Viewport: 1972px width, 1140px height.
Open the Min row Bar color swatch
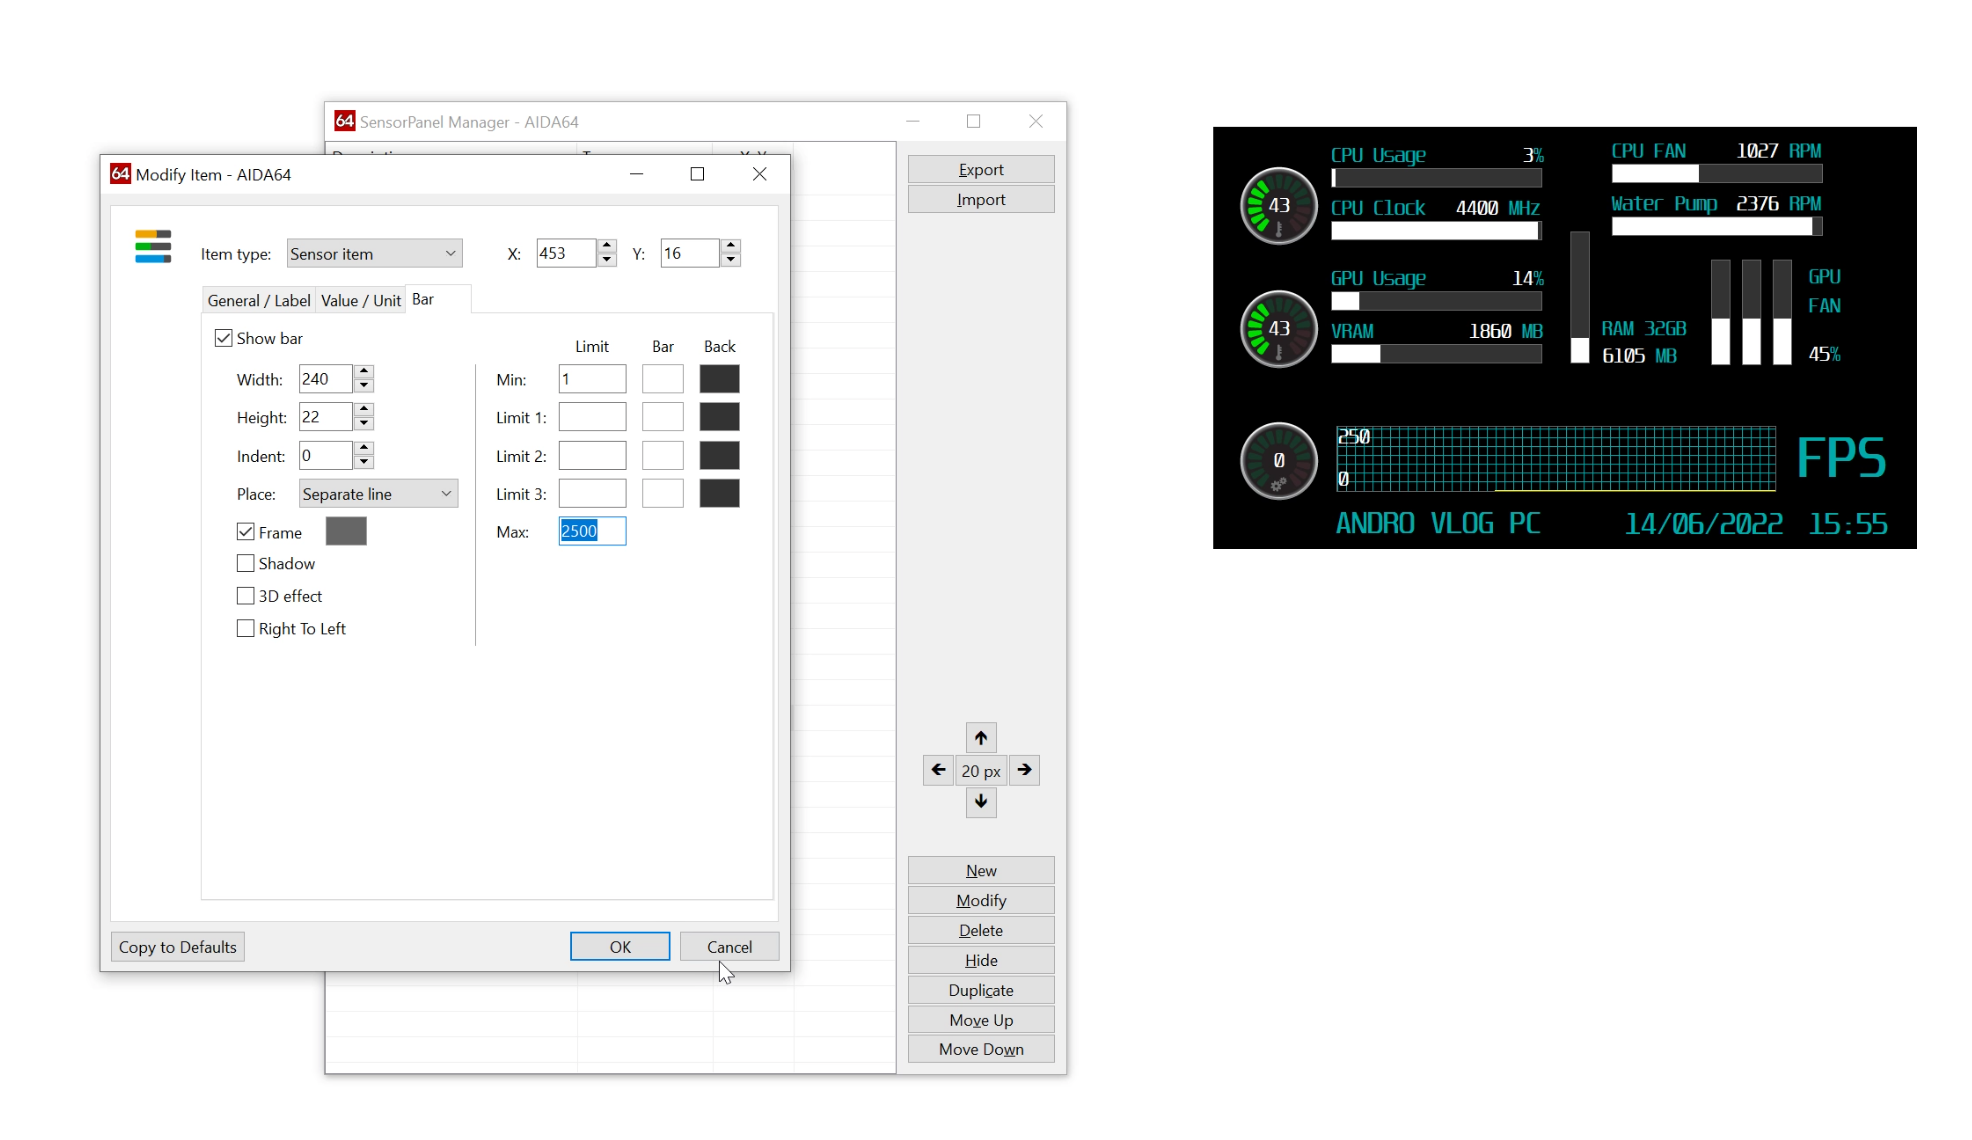tap(663, 379)
